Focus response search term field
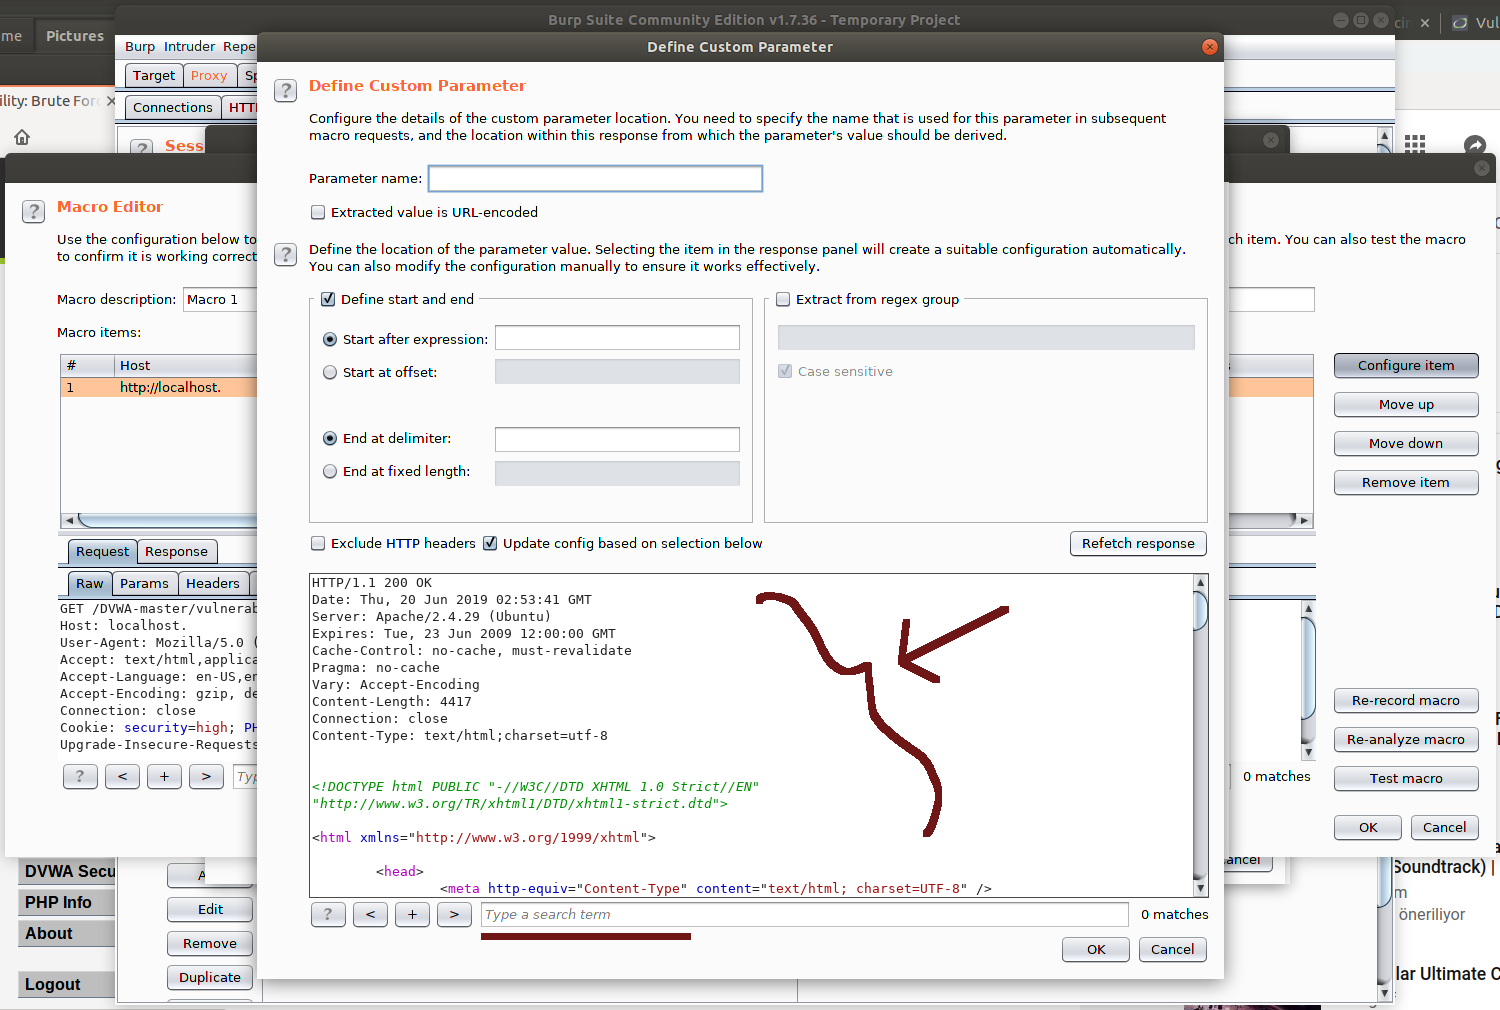1500x1010 pixels. click(805, 914)
